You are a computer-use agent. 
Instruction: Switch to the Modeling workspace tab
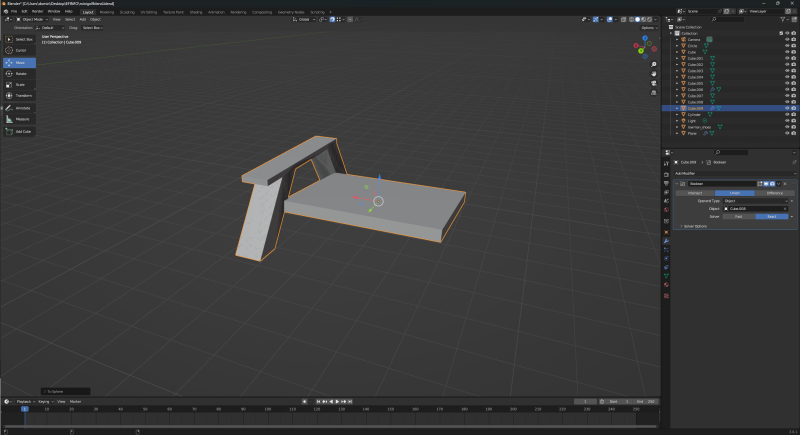click(x=107, y=12)
